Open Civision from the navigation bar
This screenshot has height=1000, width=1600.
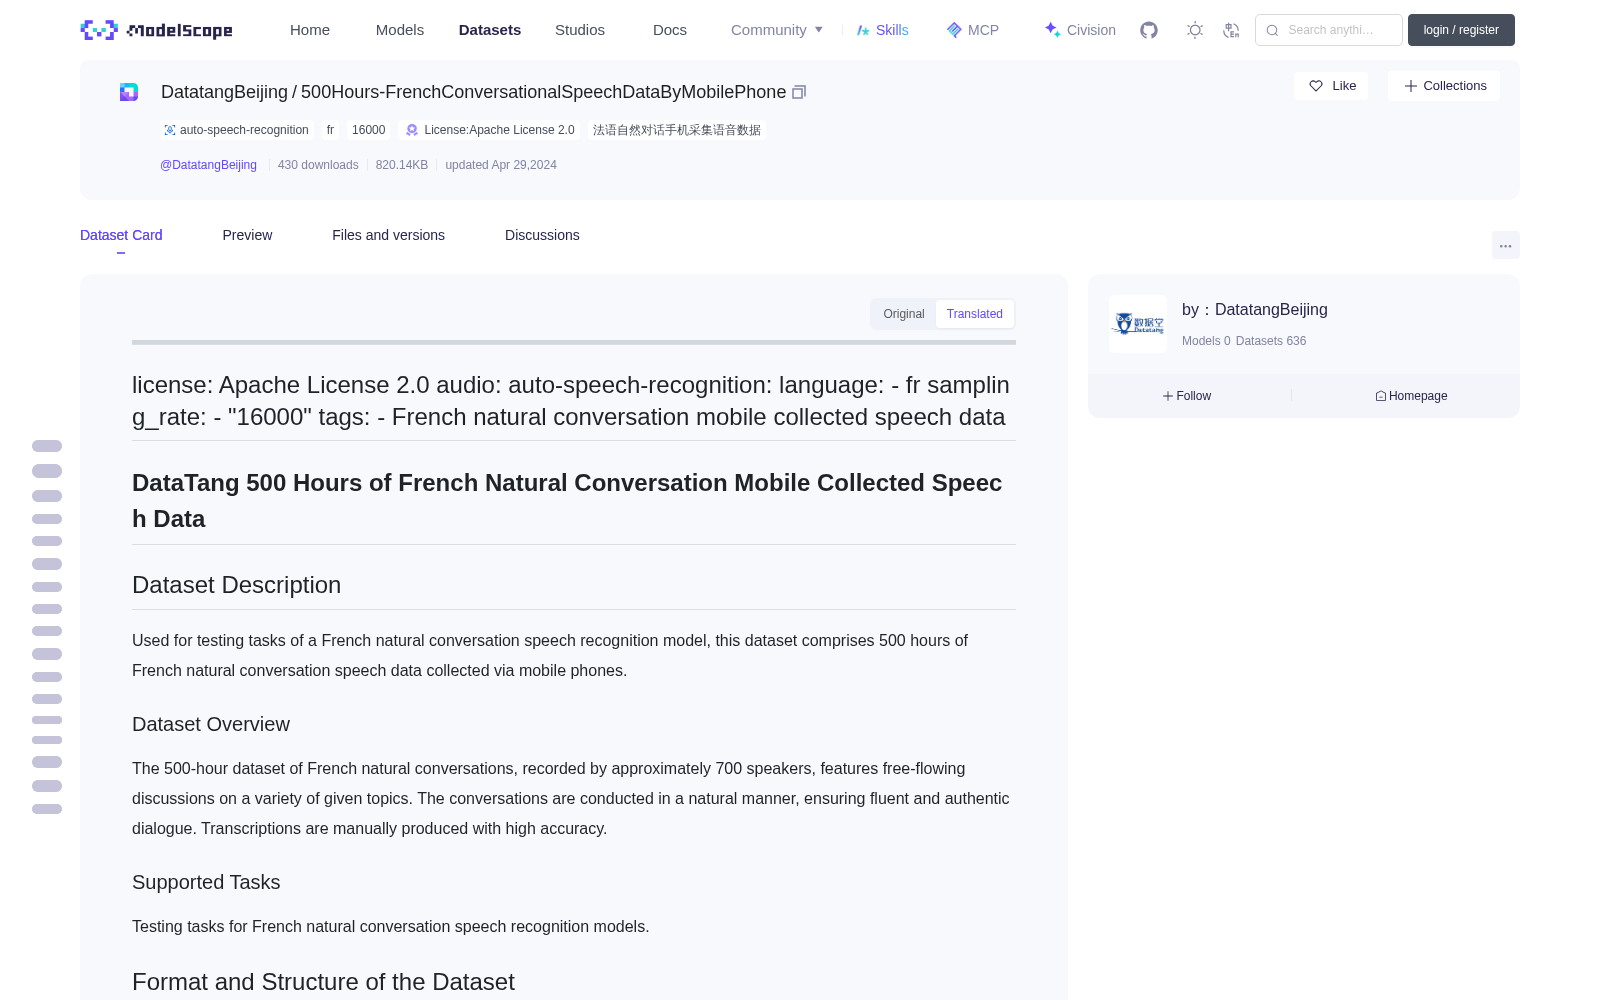[1080, 30]
